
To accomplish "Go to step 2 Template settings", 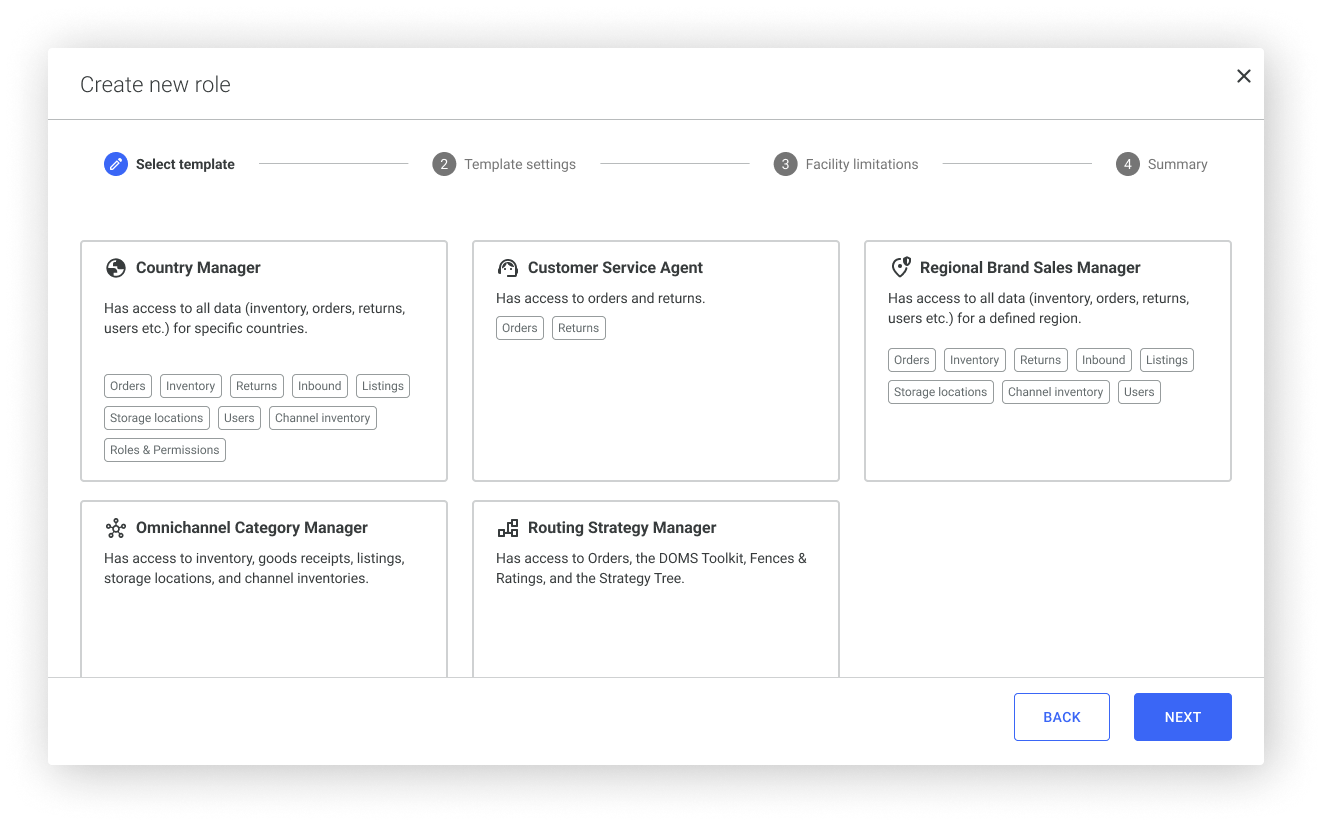I will [x=505, y=164].
